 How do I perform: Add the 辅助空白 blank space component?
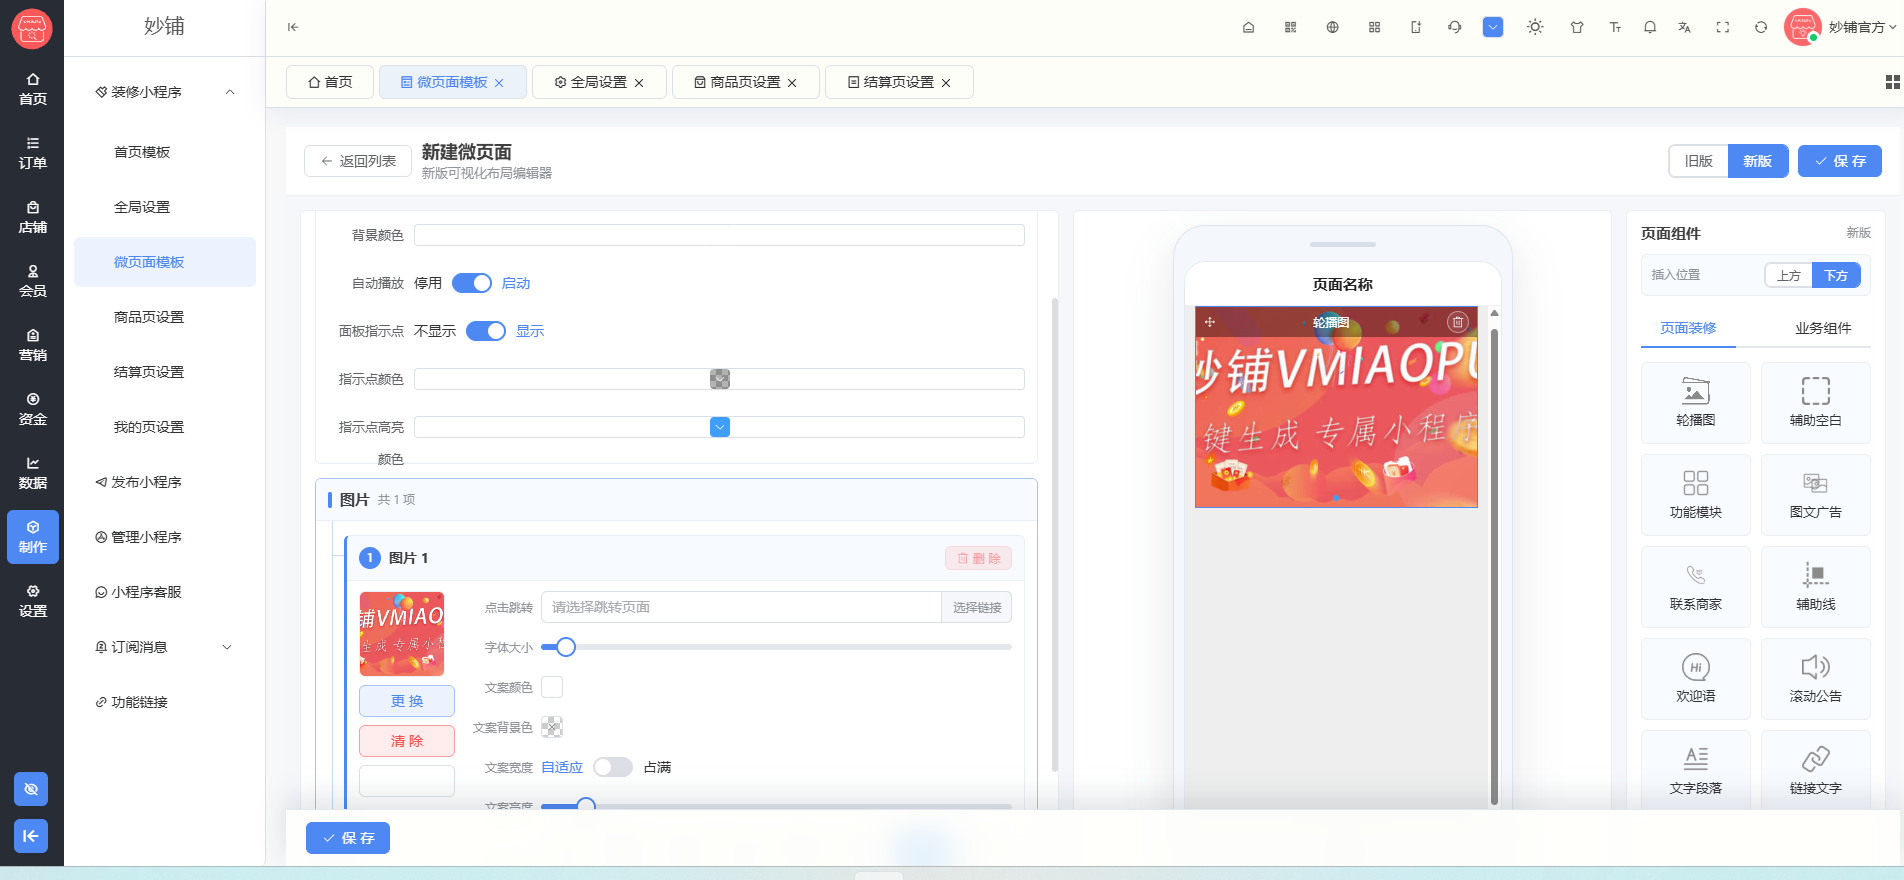click(x=1815, y=403)
